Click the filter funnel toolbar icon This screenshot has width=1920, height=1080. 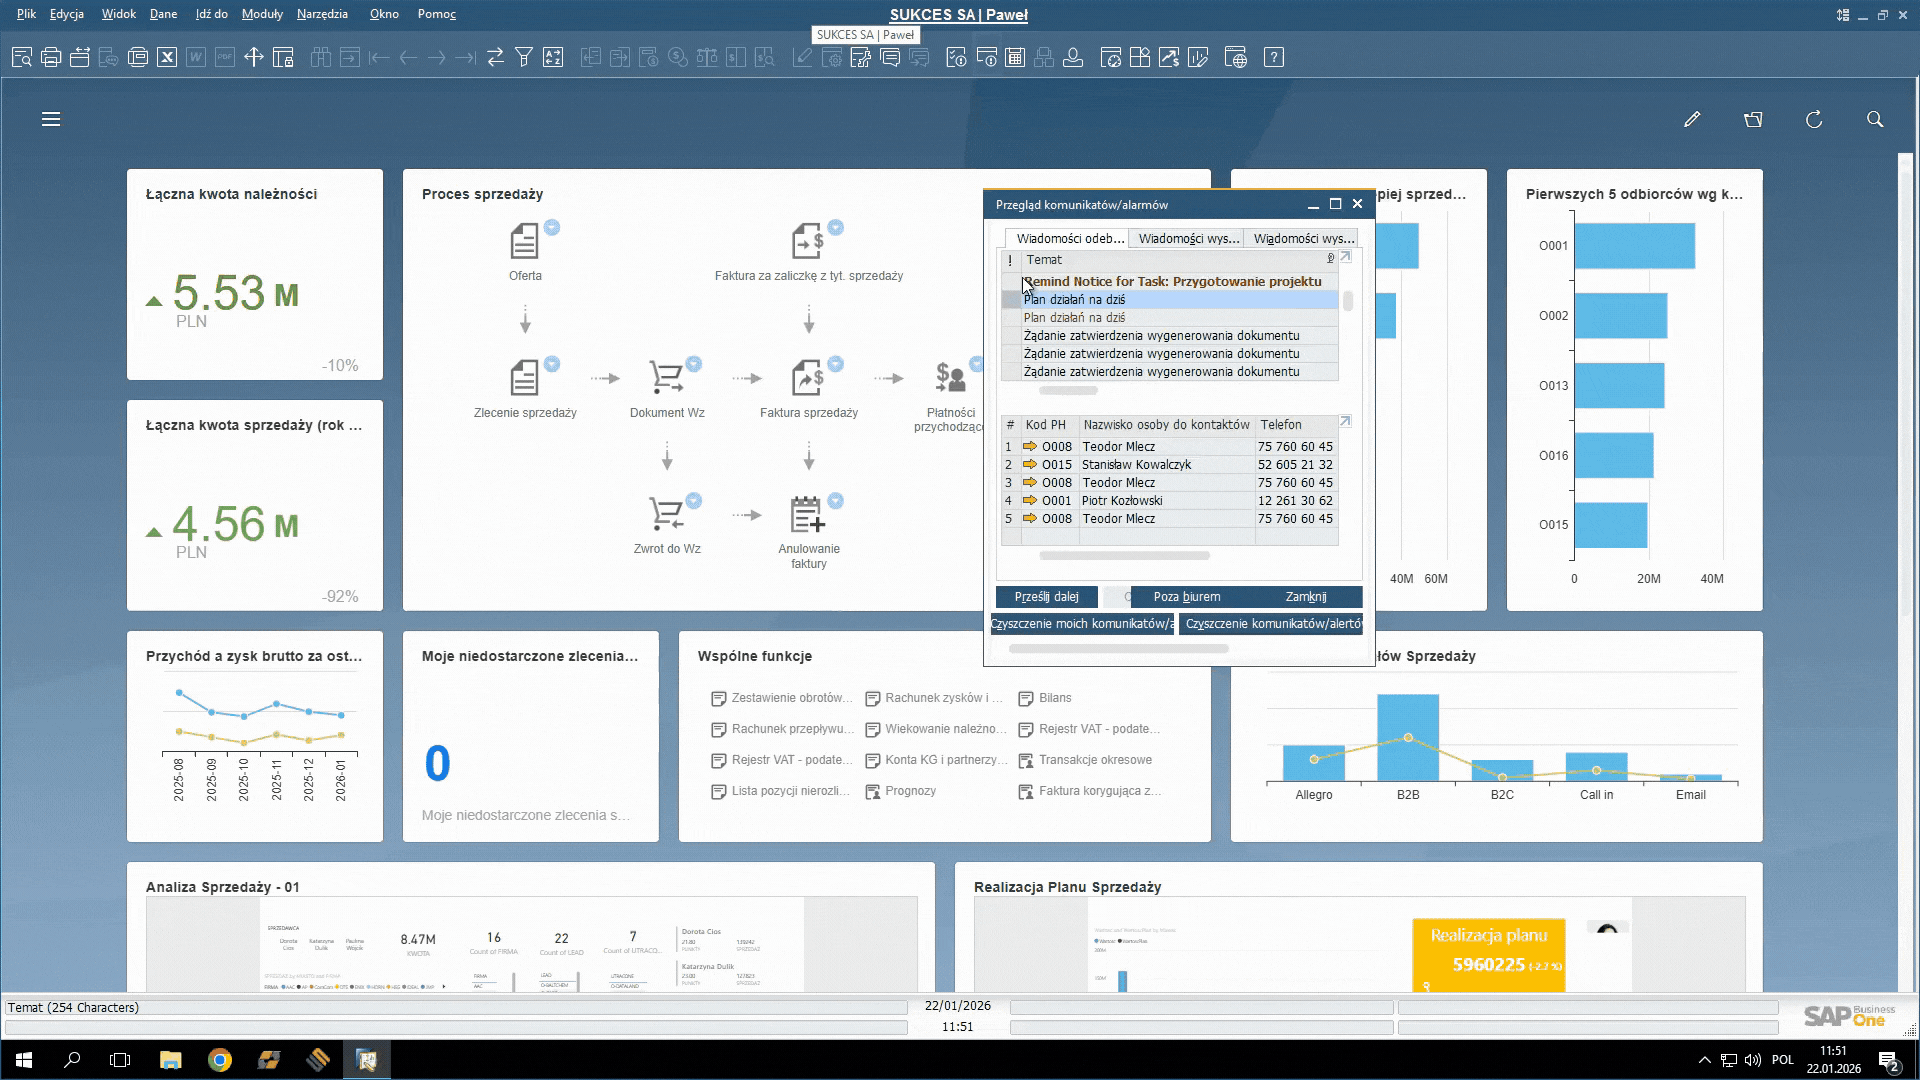pyautogui.click(x=523, y=57)
